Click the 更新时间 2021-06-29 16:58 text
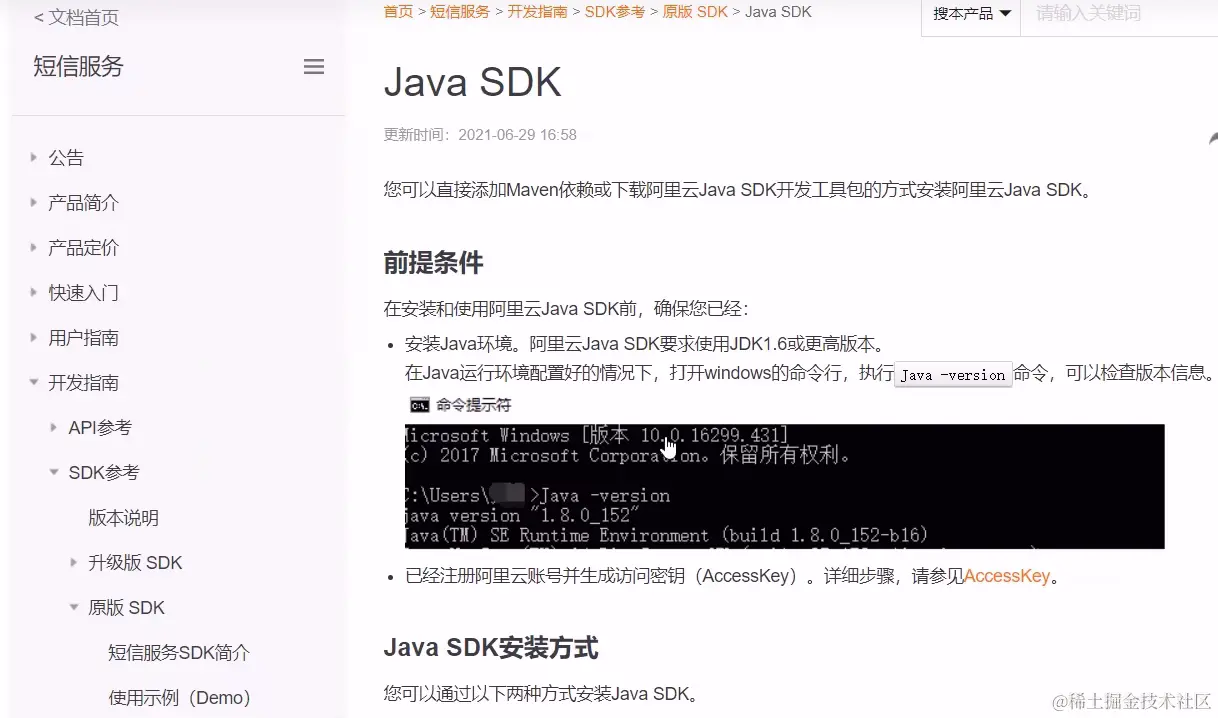This screenshot has width=1218, height=718. [x=480, y=135]
